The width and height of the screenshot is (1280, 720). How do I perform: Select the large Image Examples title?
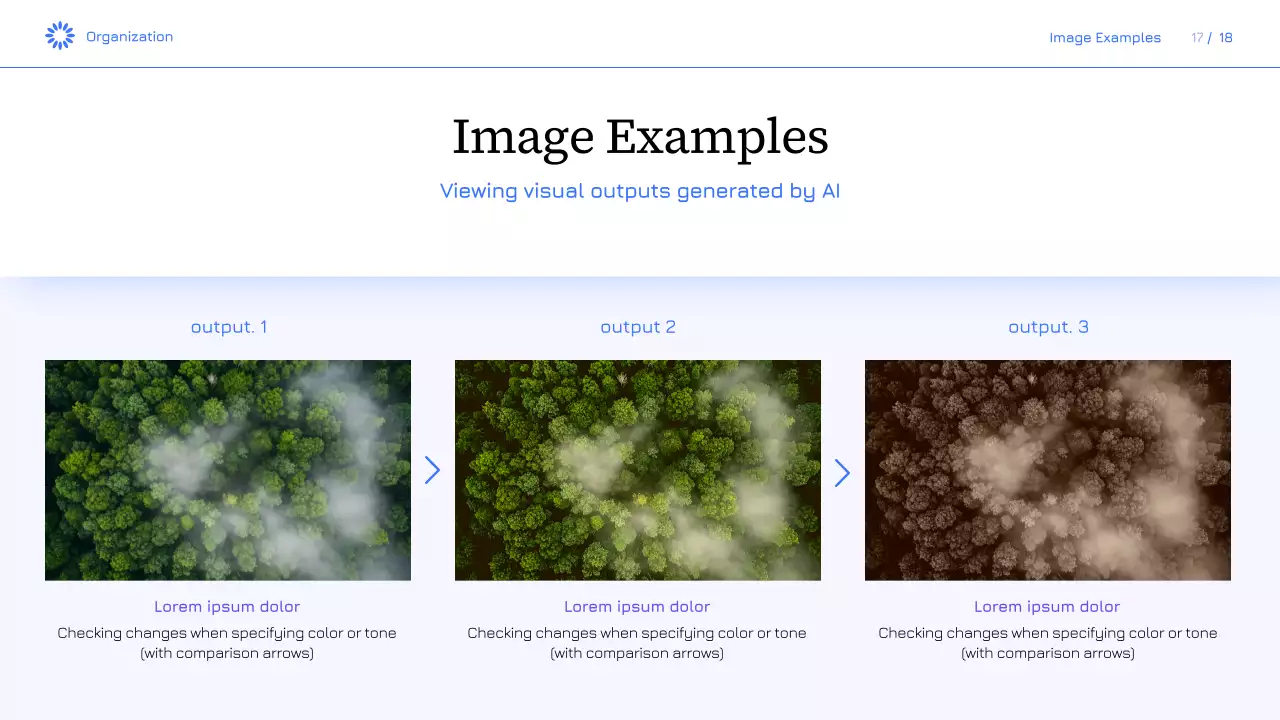(x=640, y=137)
